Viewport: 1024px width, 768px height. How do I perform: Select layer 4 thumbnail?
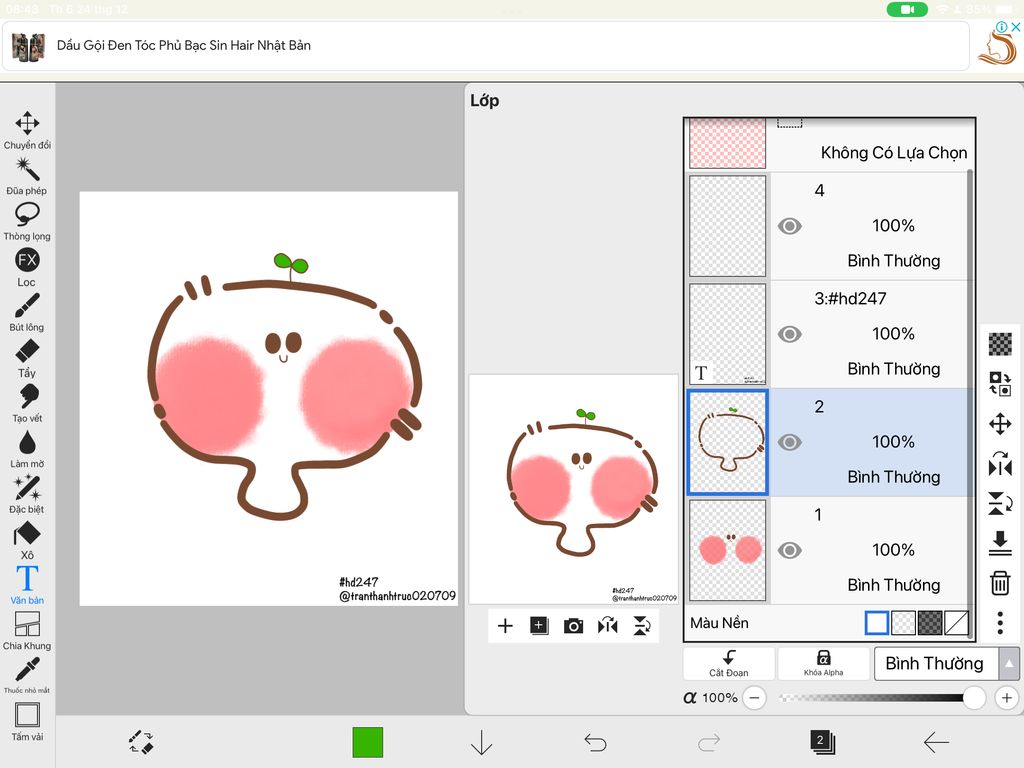tap(728, 226)
